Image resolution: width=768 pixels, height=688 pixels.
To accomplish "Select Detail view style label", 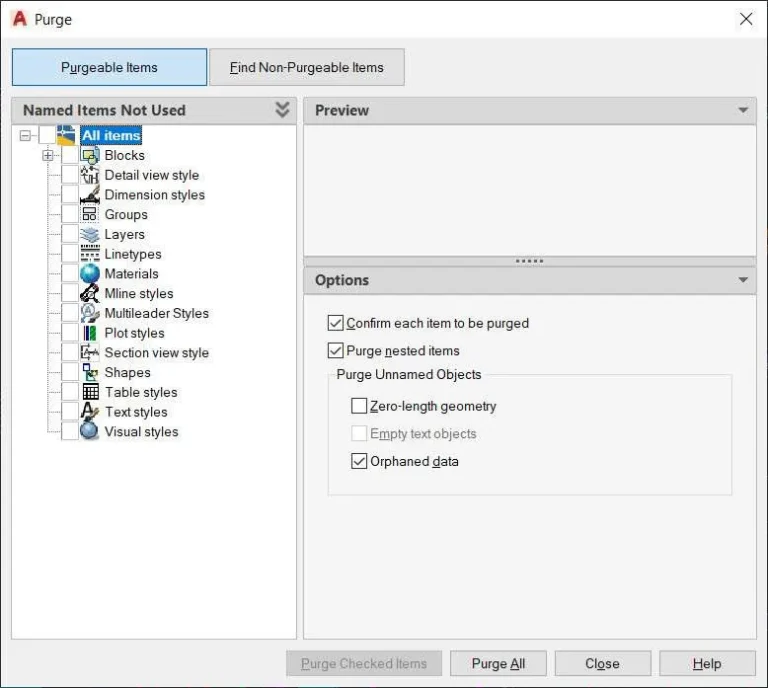I will pyautogui.click(x=152, y=175).
